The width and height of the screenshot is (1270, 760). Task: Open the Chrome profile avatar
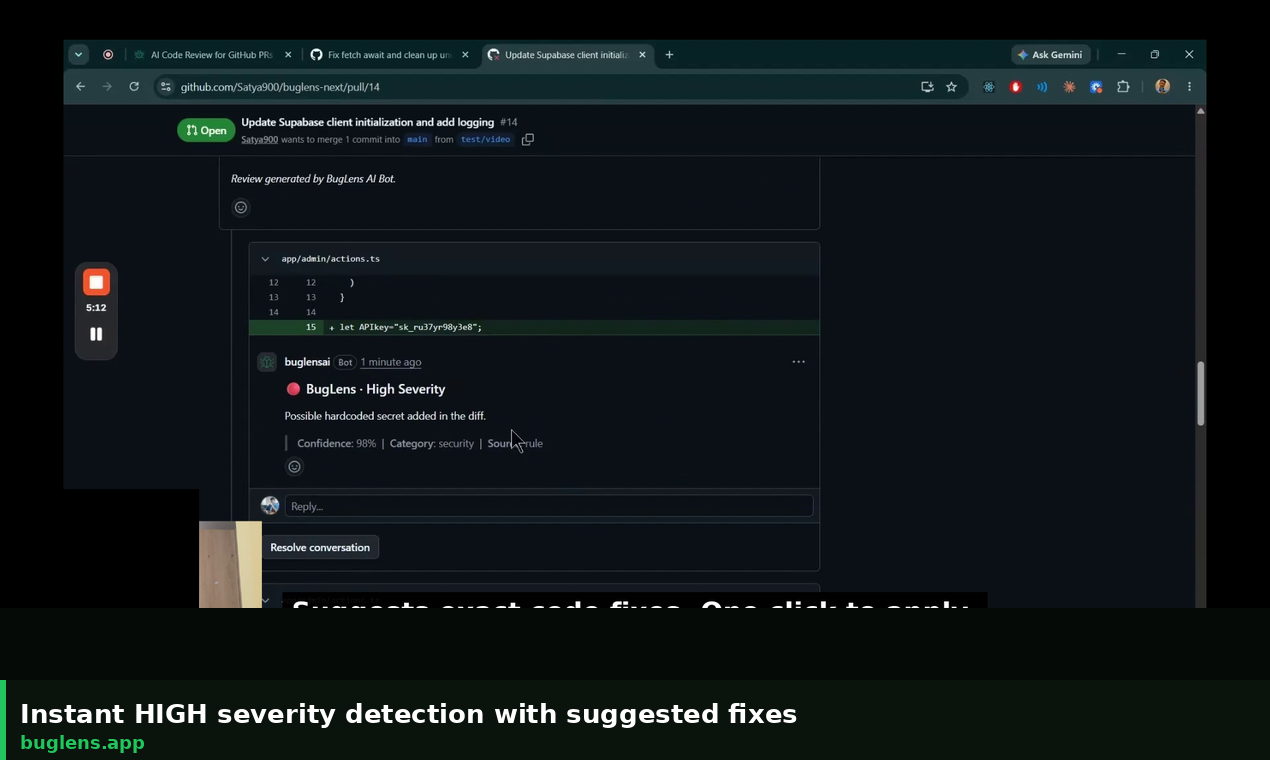tap(1162, 87)
